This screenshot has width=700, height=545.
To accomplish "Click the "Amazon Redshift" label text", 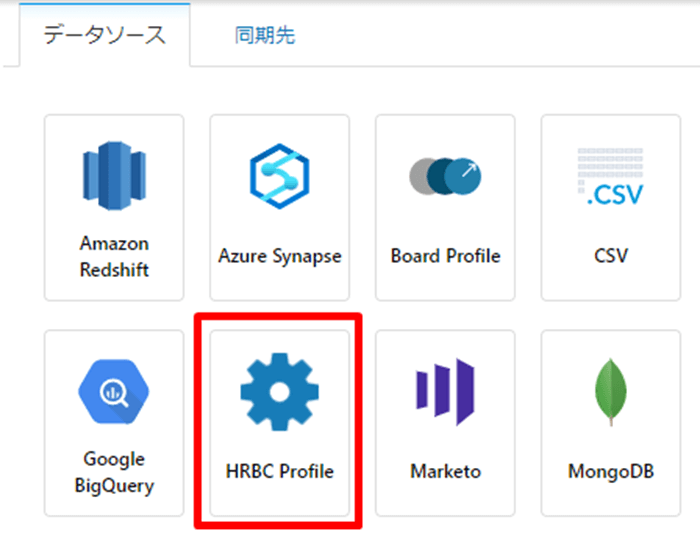I will pyautogui.click(x=114, y=257).
